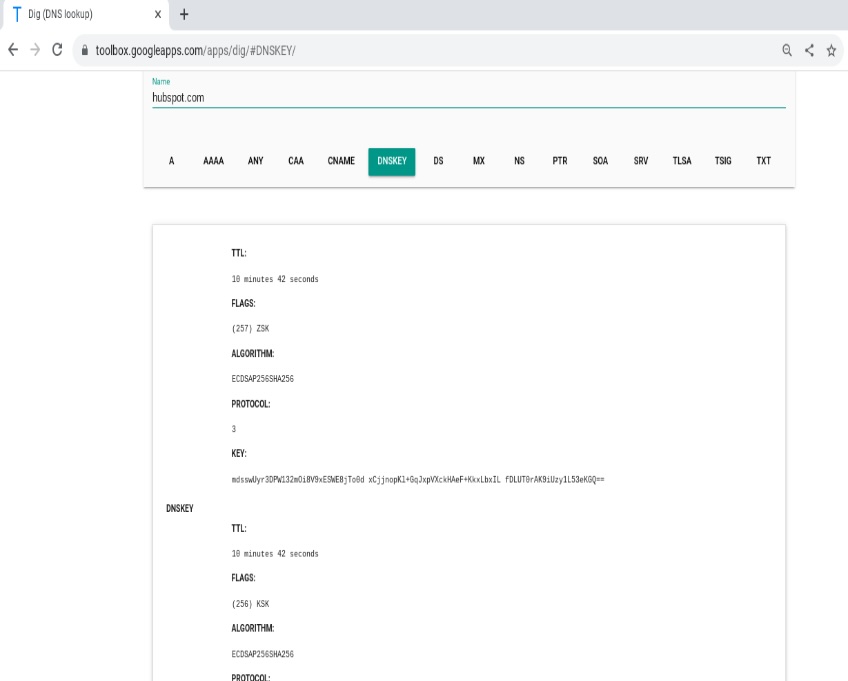Click the key string starting with mdsswUyr

pos(418,479)
